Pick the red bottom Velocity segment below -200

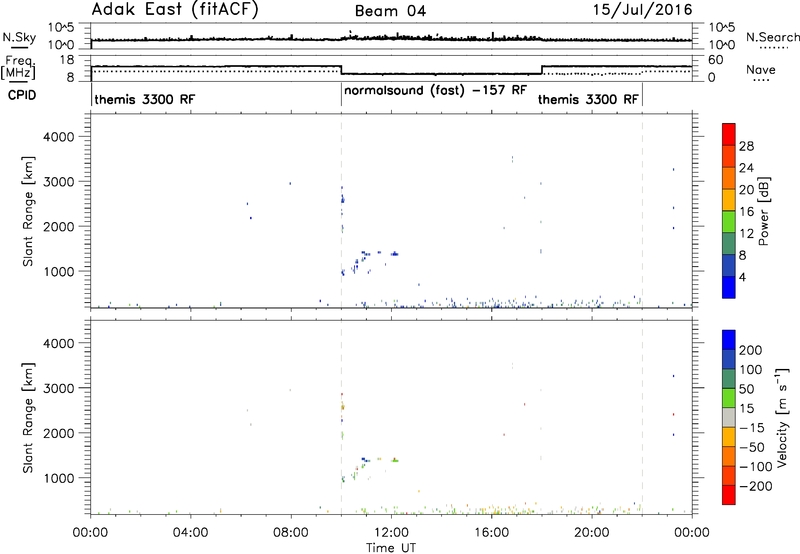click(x=729, y=495)
